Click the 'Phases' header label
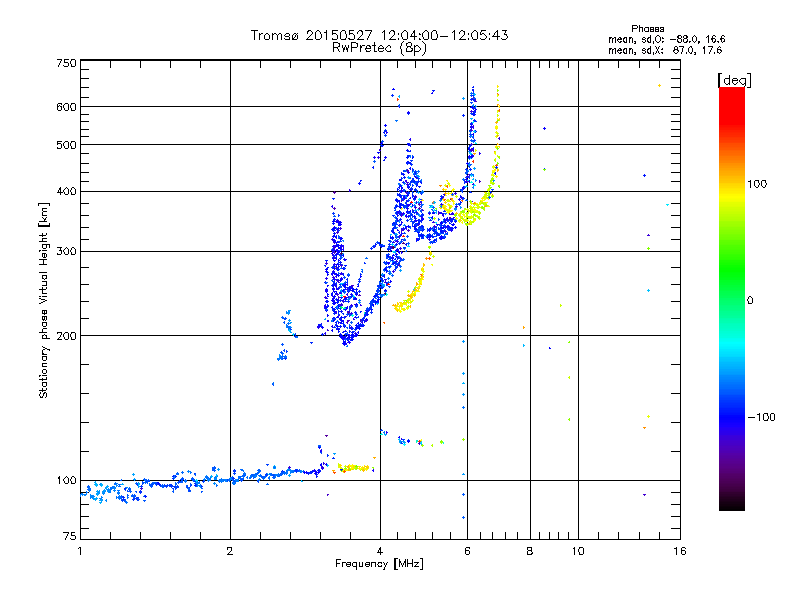 (x=647, y=29)
